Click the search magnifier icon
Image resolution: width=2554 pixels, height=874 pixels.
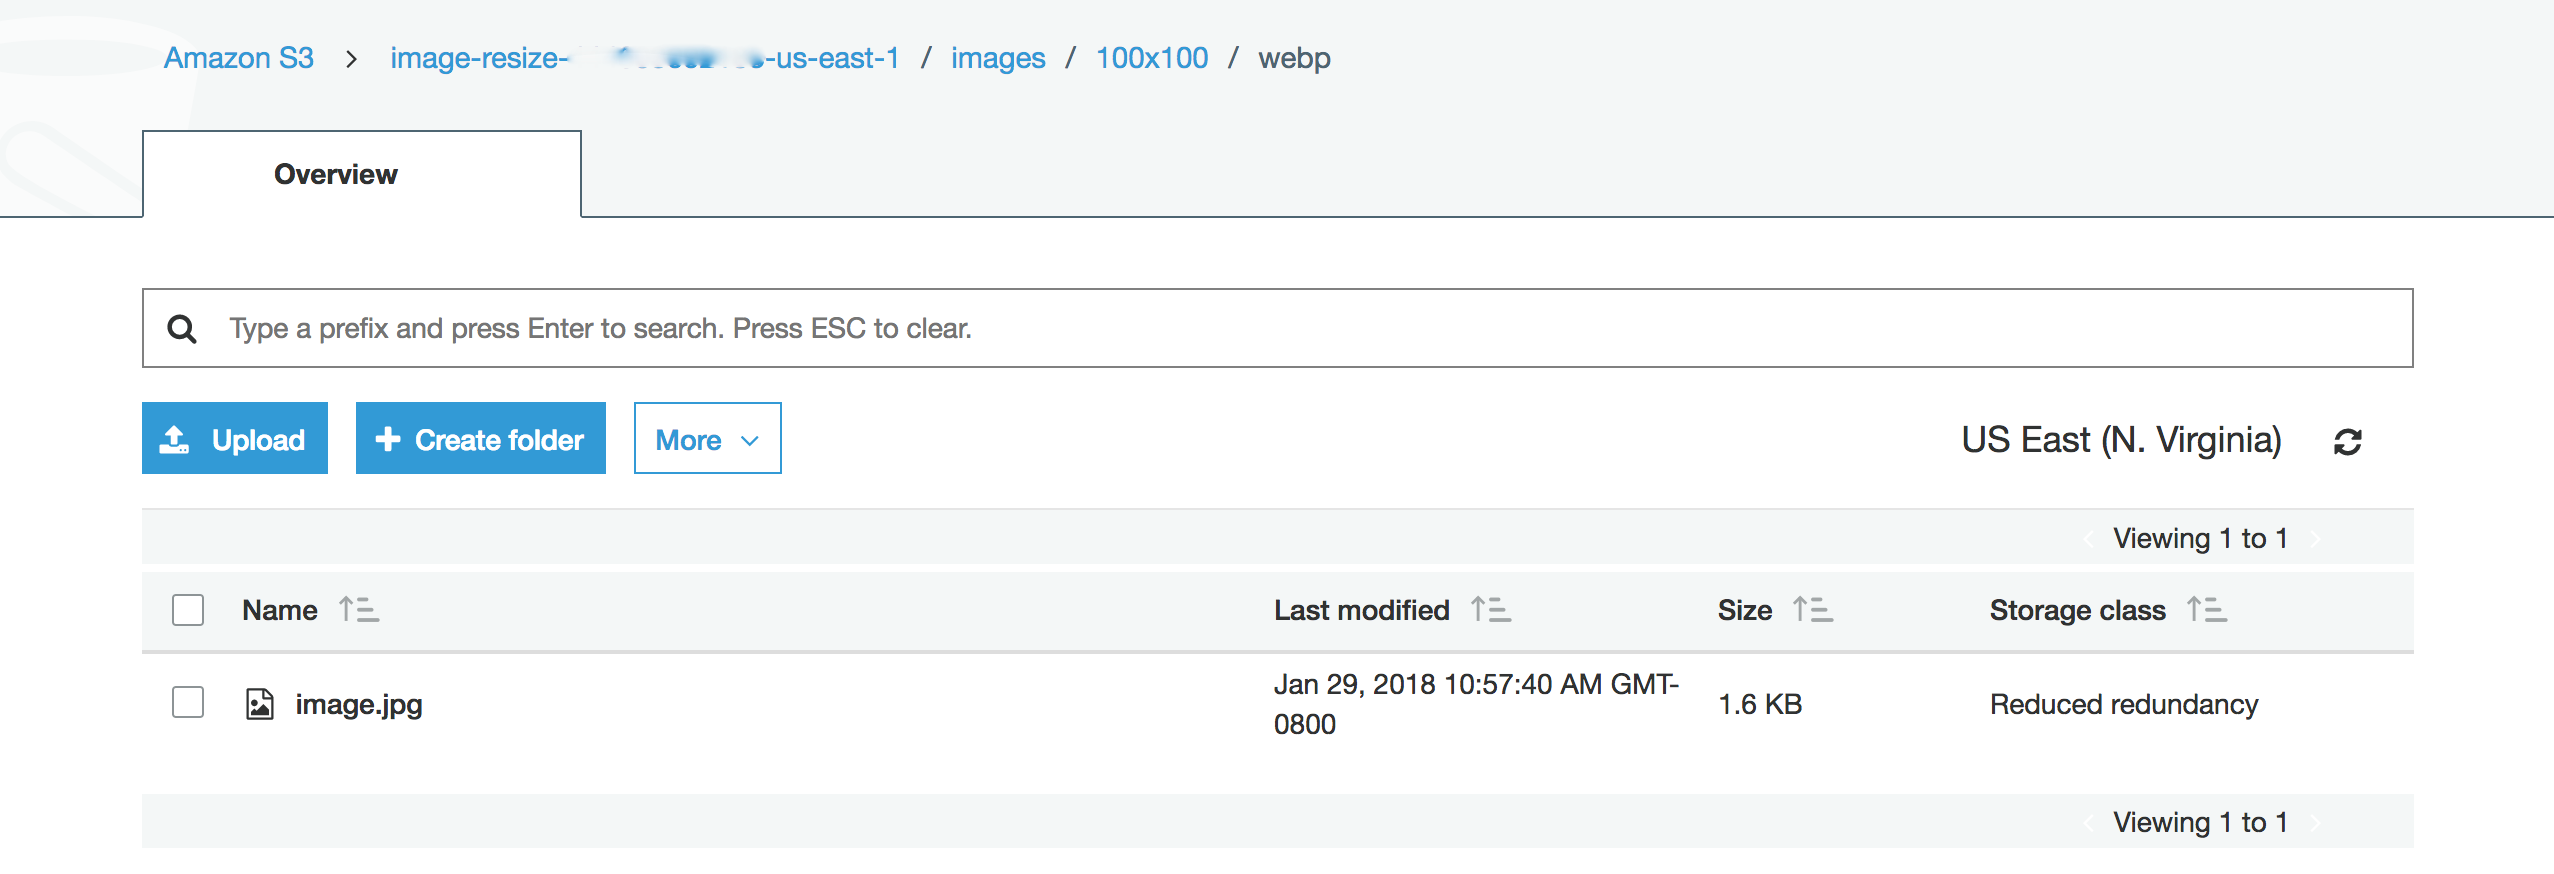182,328
